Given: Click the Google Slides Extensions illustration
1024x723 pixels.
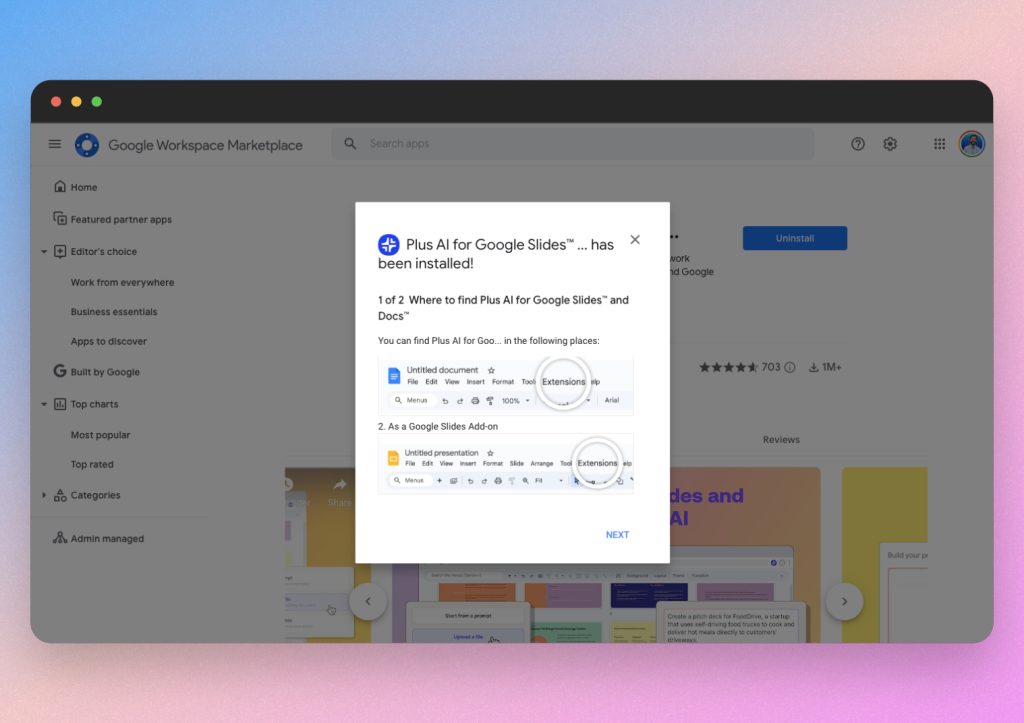Looking at the screenshot, I should 505,465.
